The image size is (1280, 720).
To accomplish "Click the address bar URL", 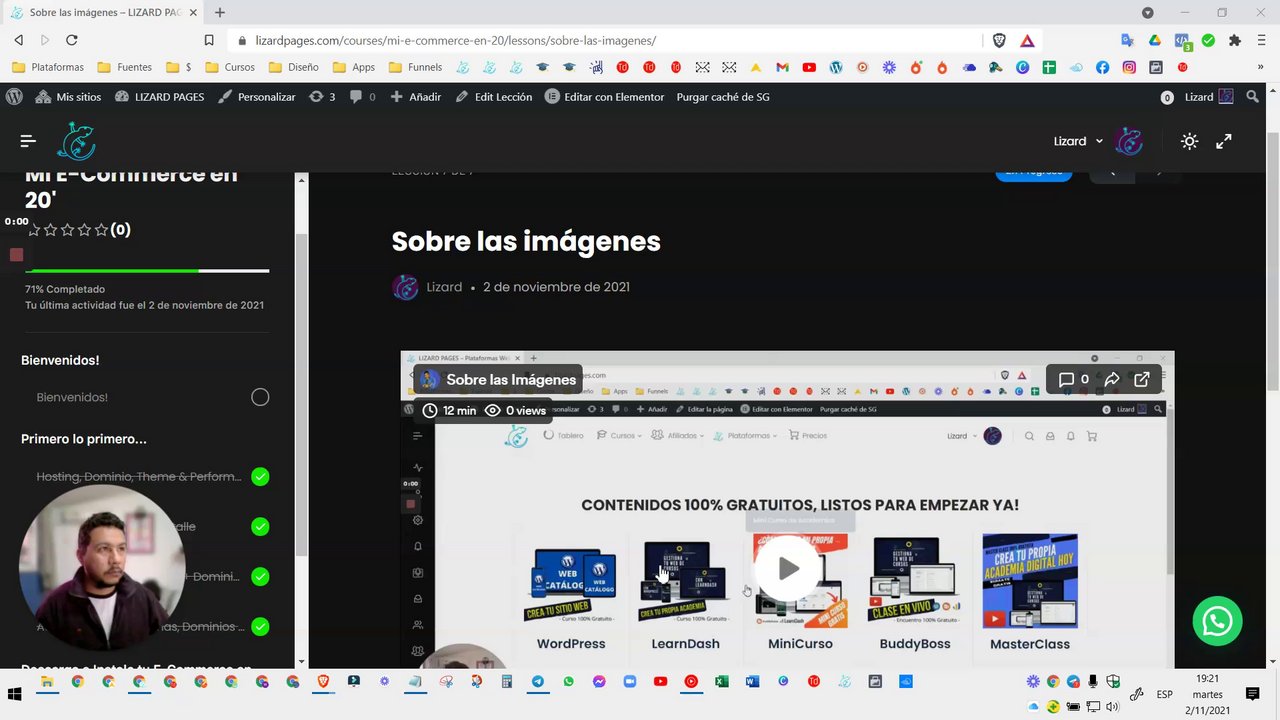I will [x=456, y=41].
